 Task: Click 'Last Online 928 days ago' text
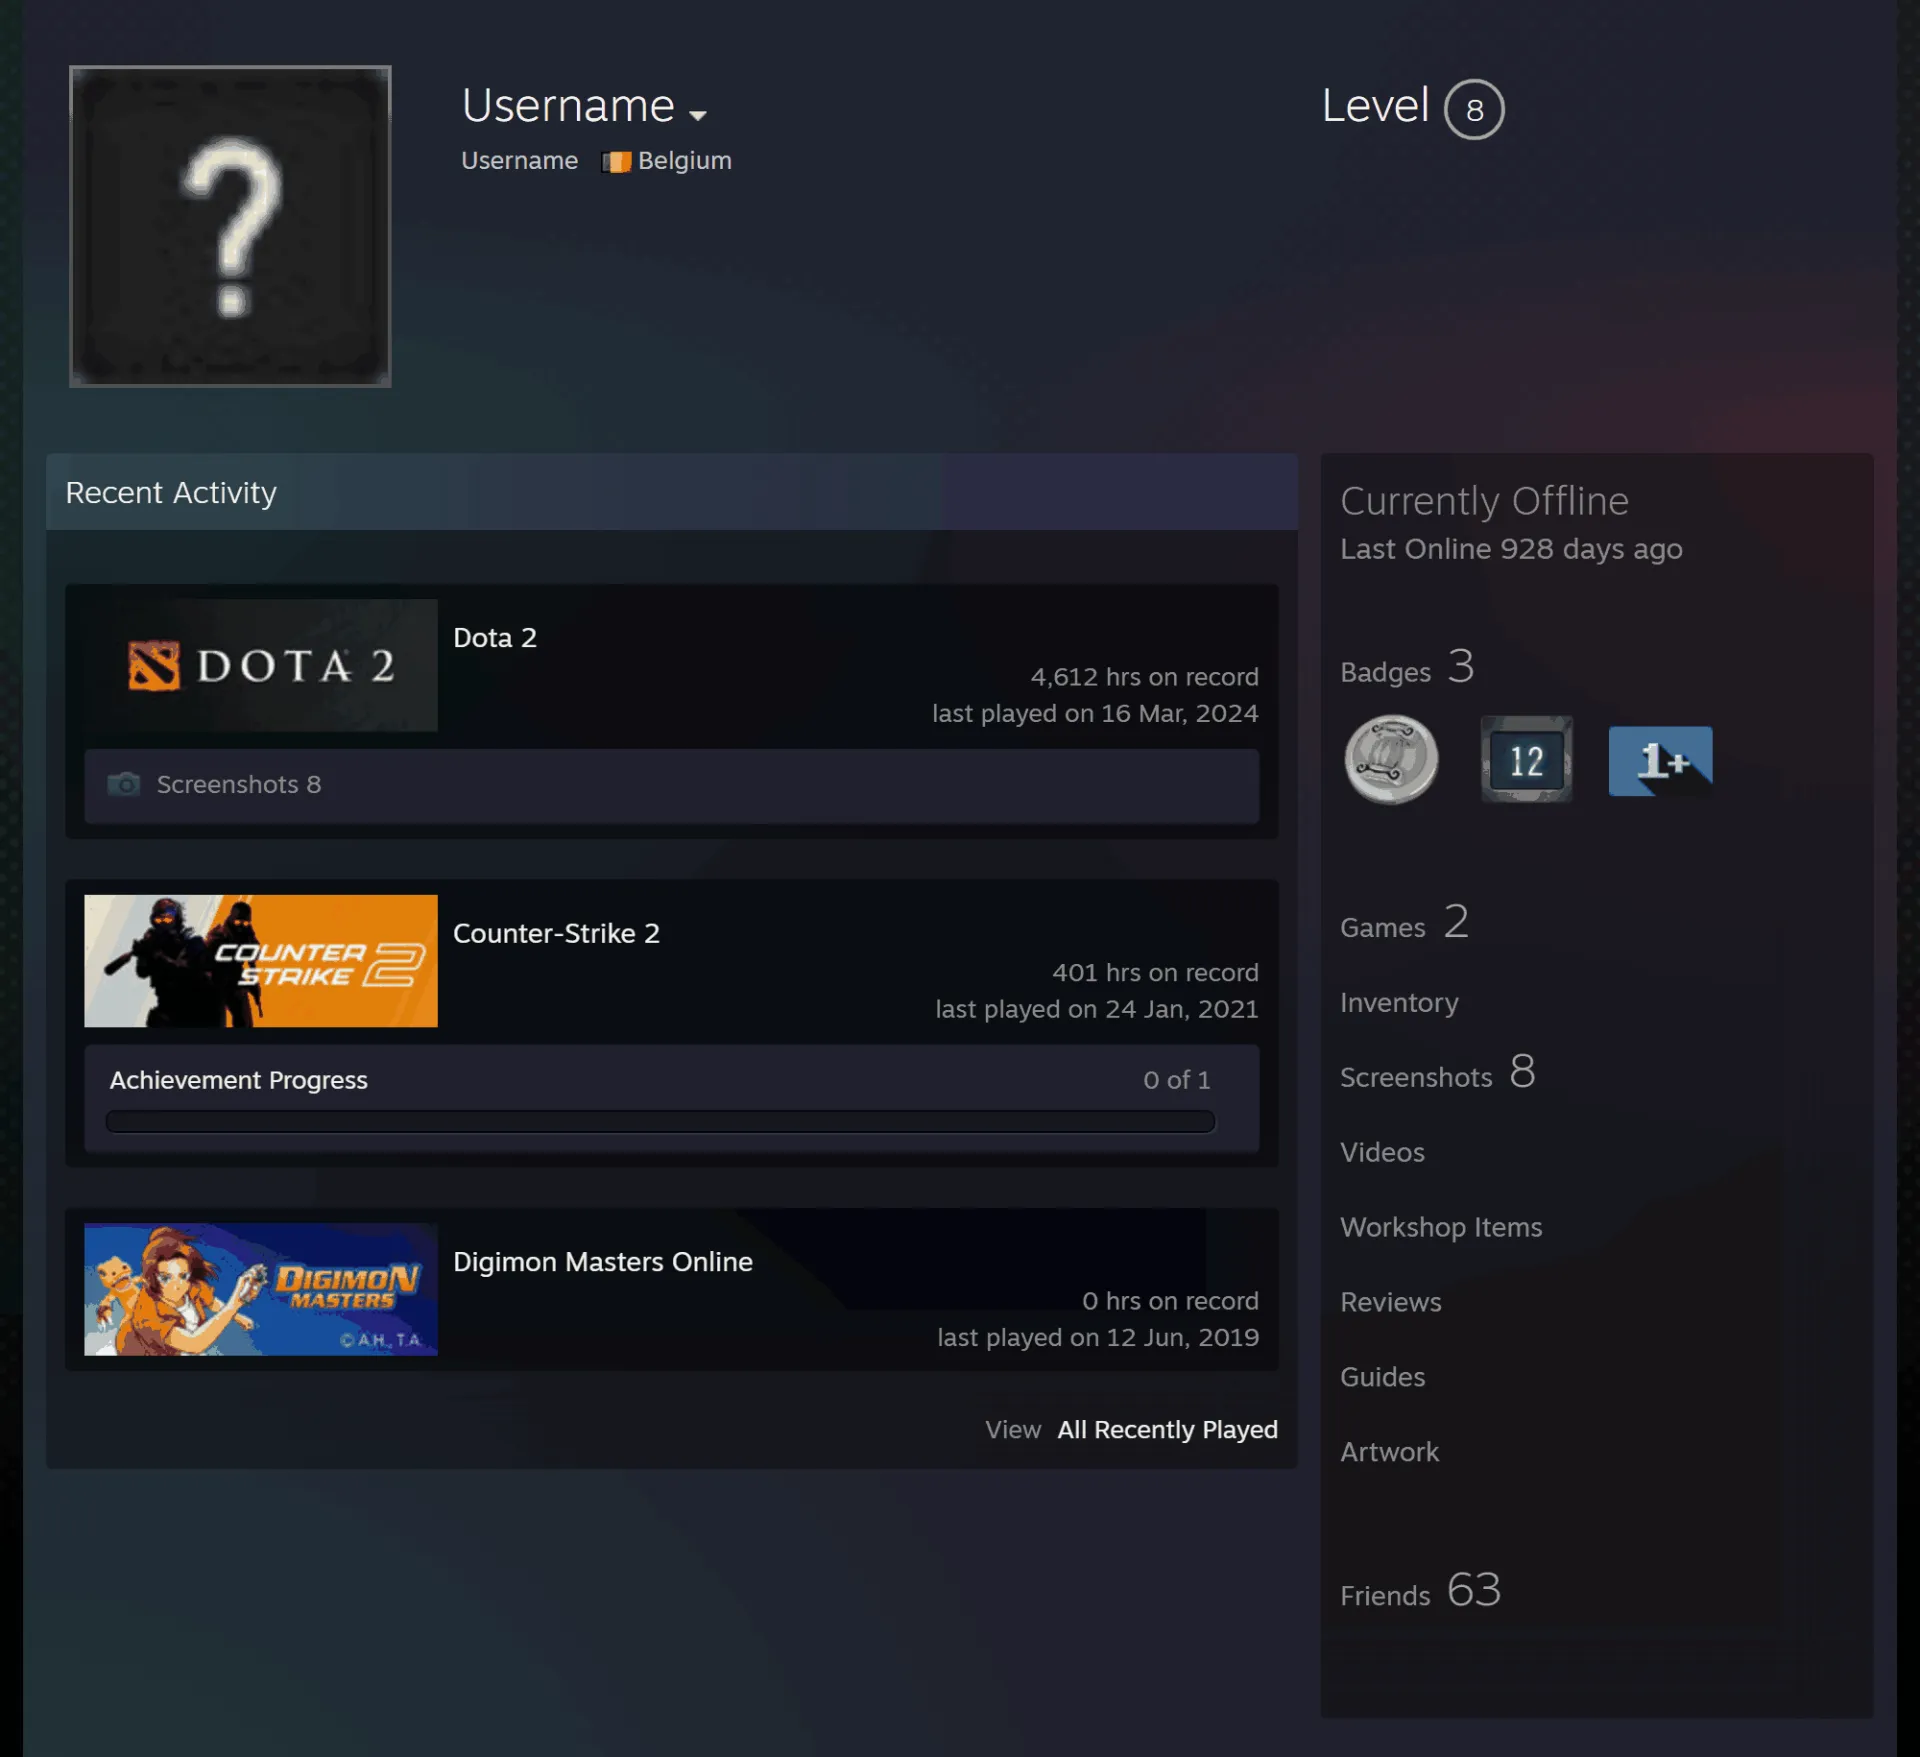1511,549
